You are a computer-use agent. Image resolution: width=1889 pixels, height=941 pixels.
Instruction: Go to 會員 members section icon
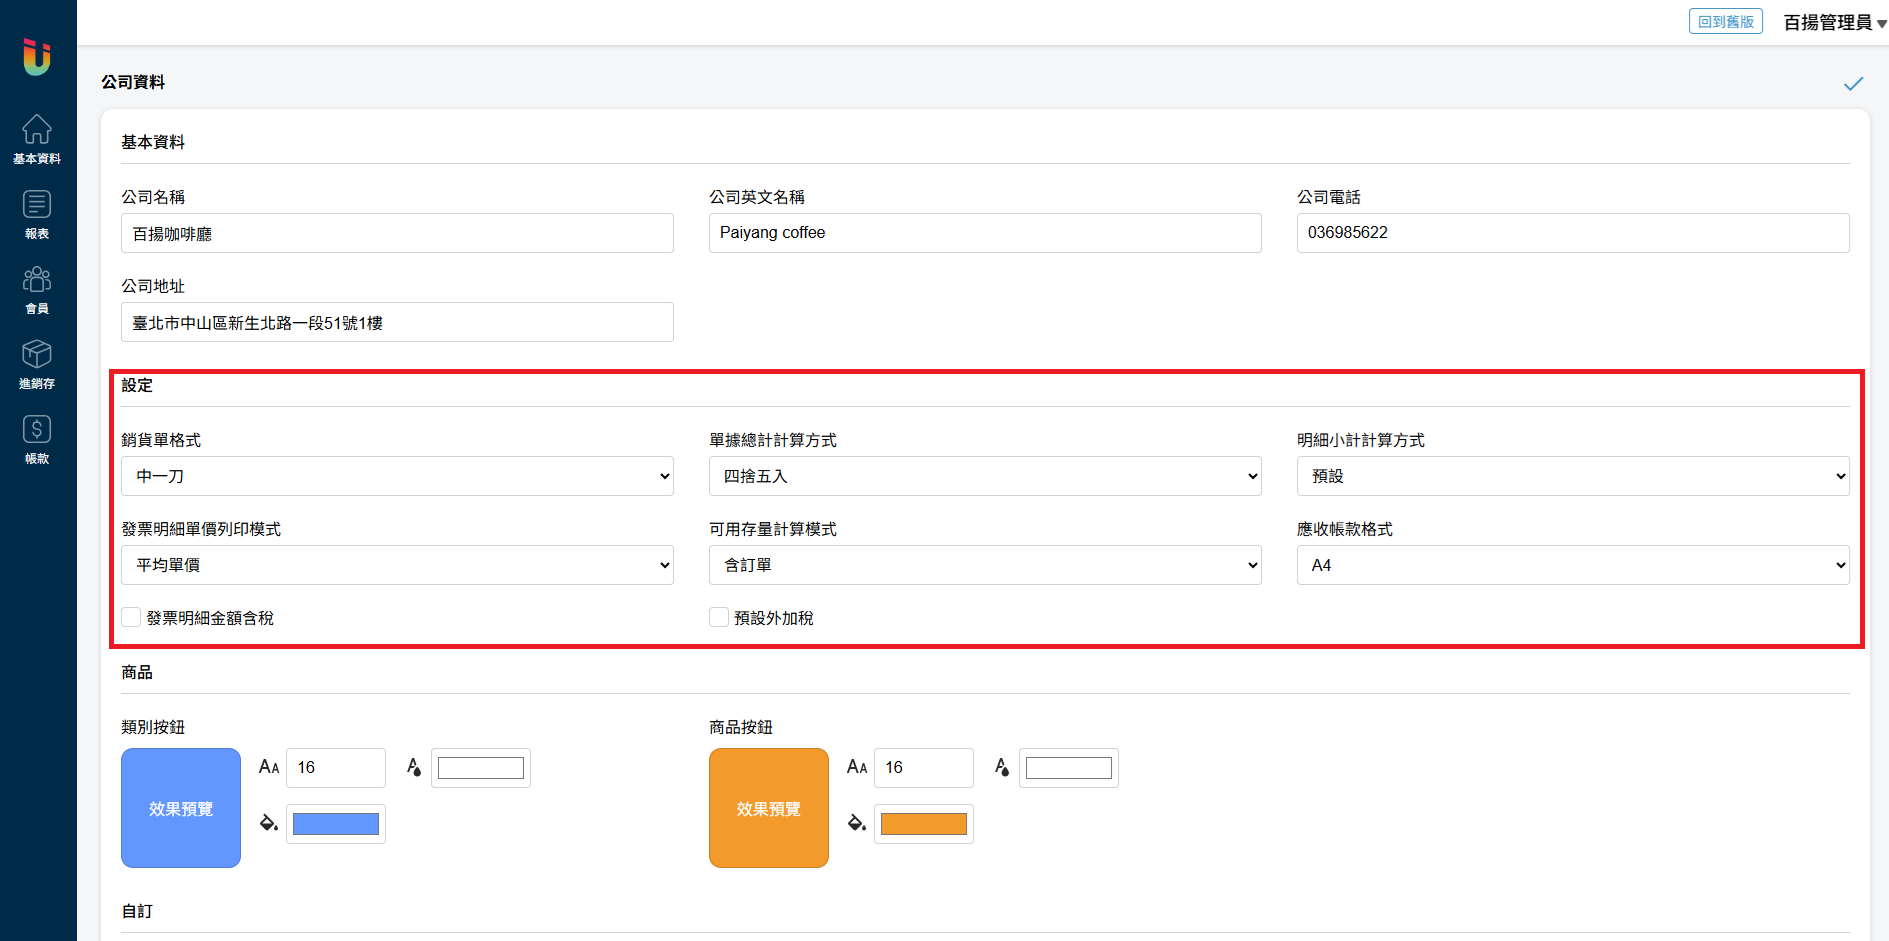(37, 280)
